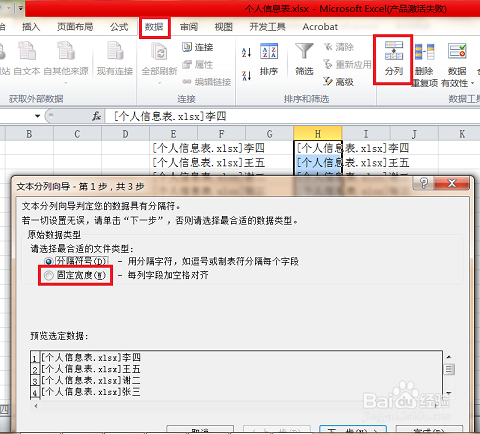Click Clear filter (清除) icon
Viewport: 480px width, 434px height.
coord(328,47)
